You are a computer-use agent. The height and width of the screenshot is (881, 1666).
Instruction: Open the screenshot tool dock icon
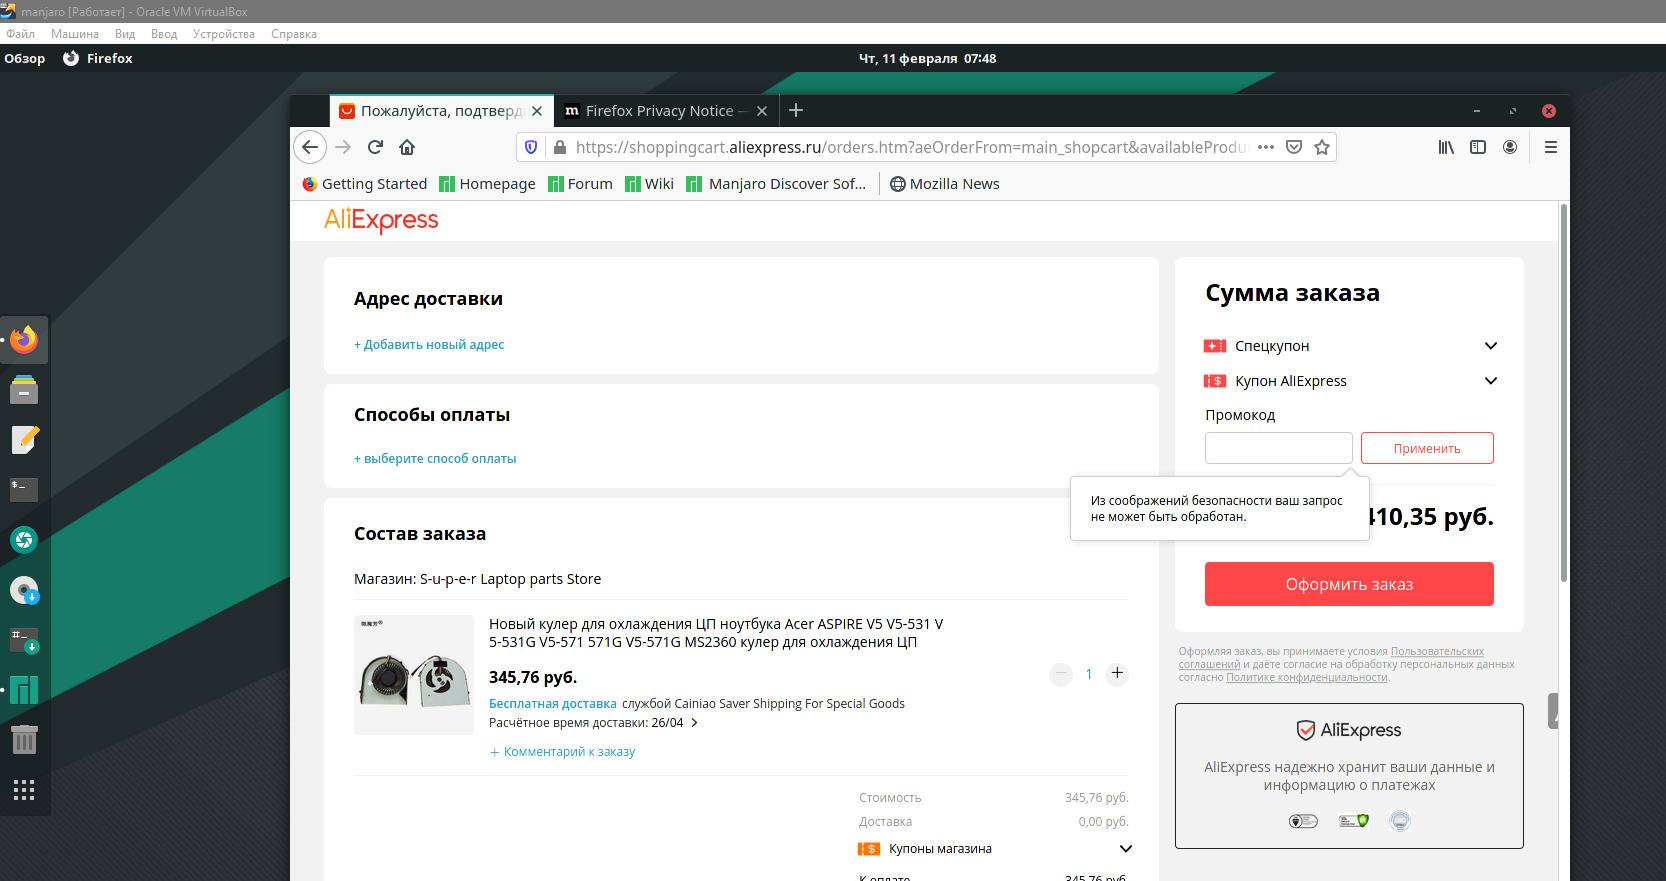[x=24, y=540]
